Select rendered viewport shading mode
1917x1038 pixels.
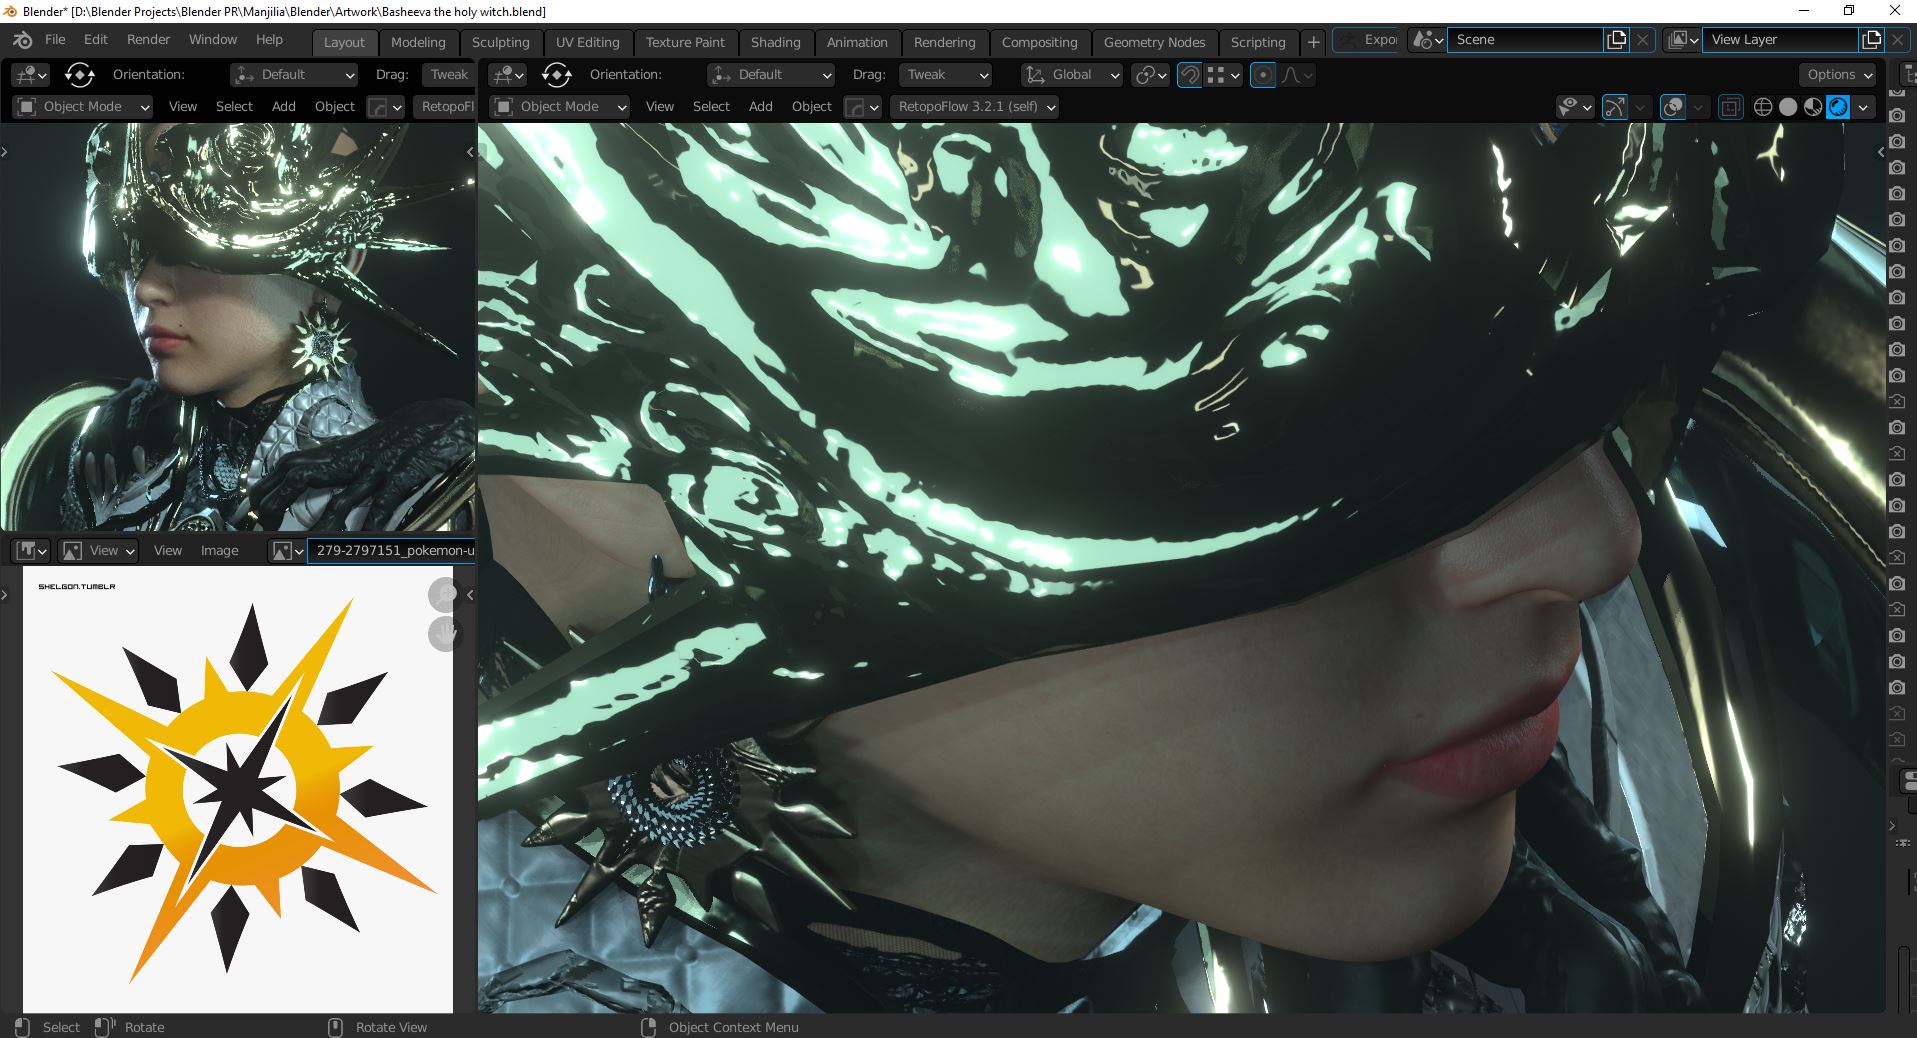click(1838, 107)
